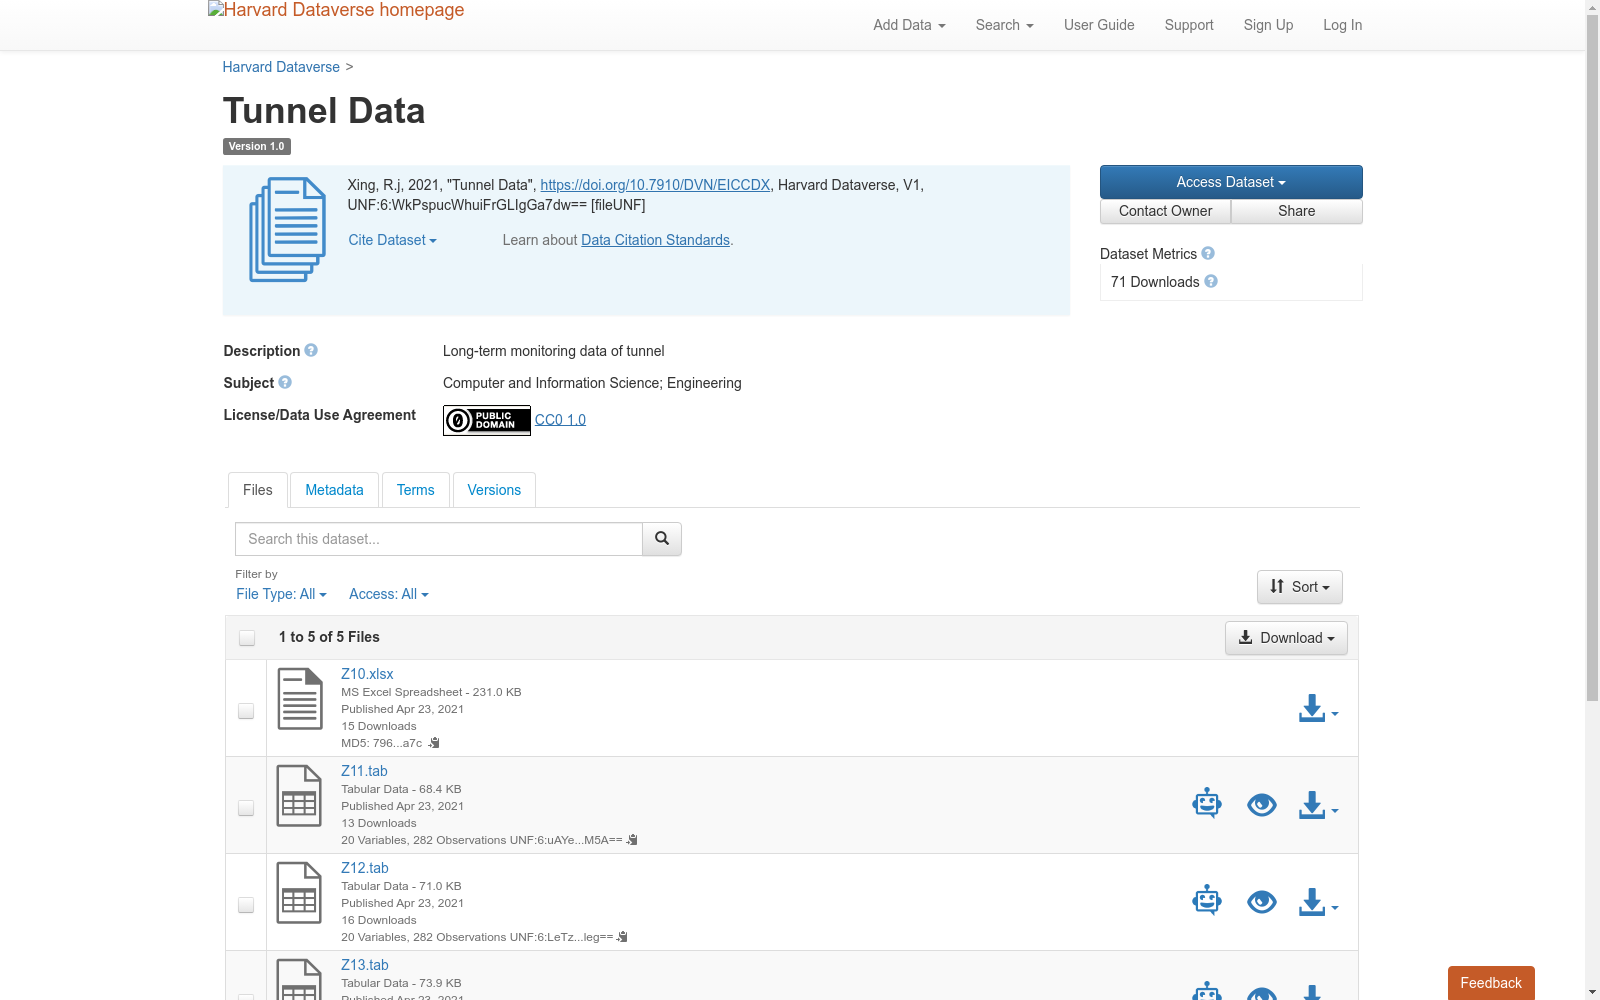The width and height of the screenshot is (1600, 1000).
Task: Open the Access: All filter
Action: tap(389, 594)
